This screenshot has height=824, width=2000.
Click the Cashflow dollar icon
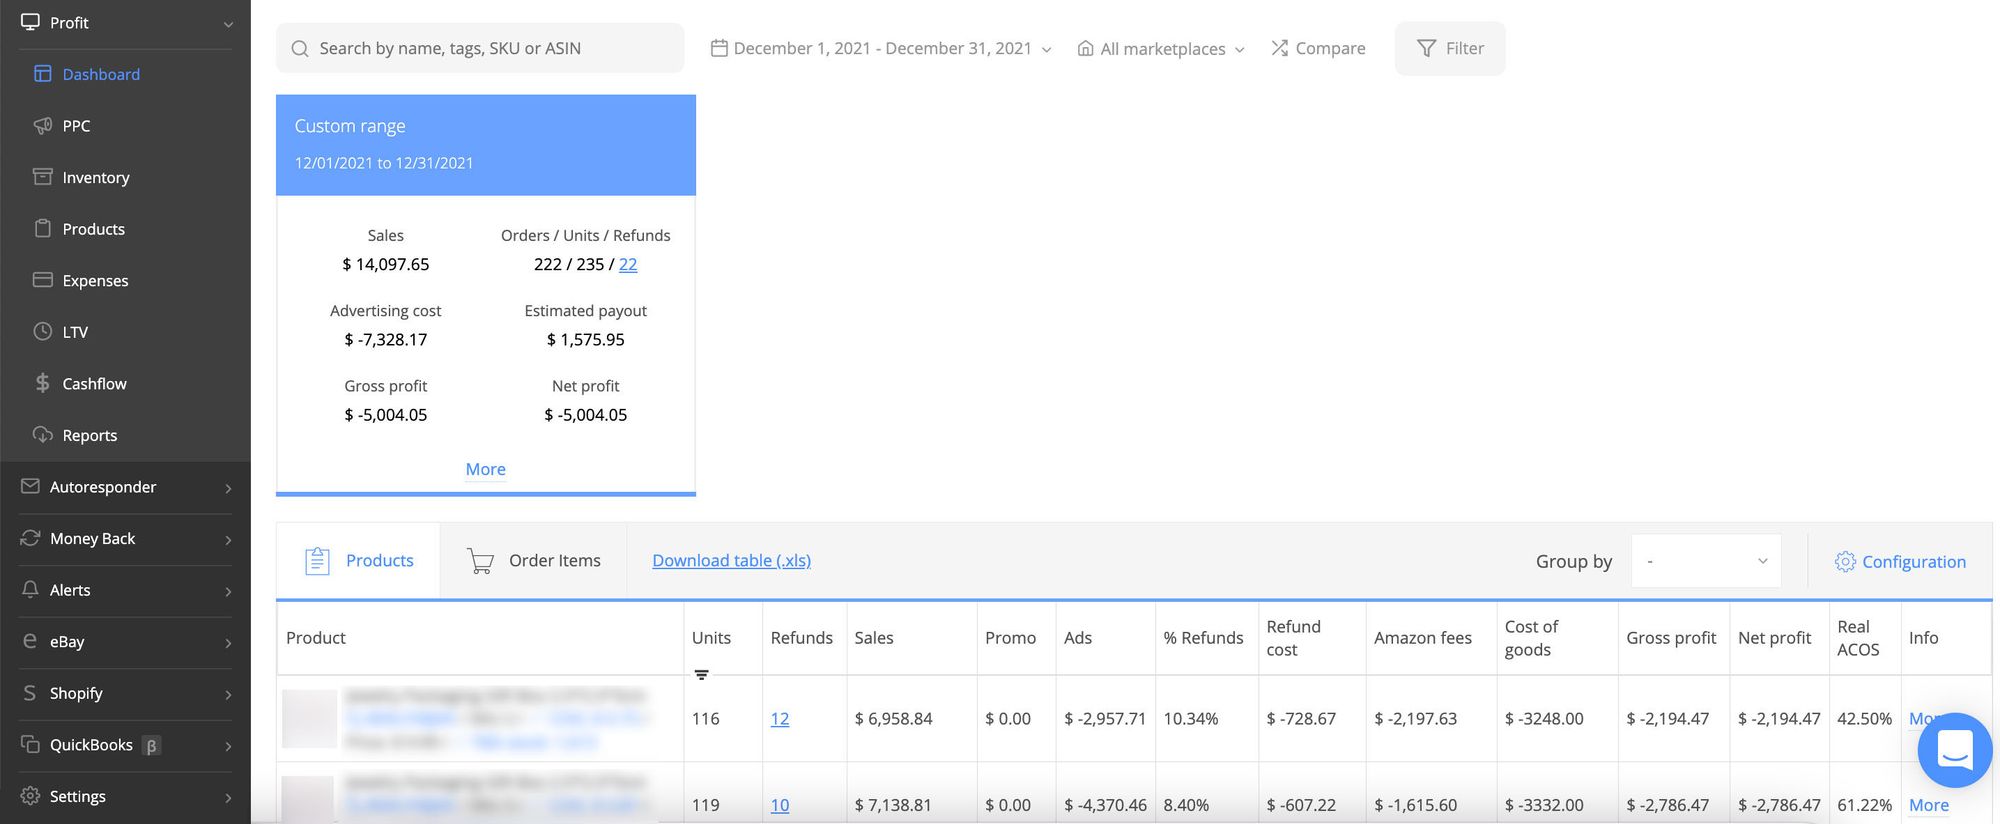tap(42, 383)
